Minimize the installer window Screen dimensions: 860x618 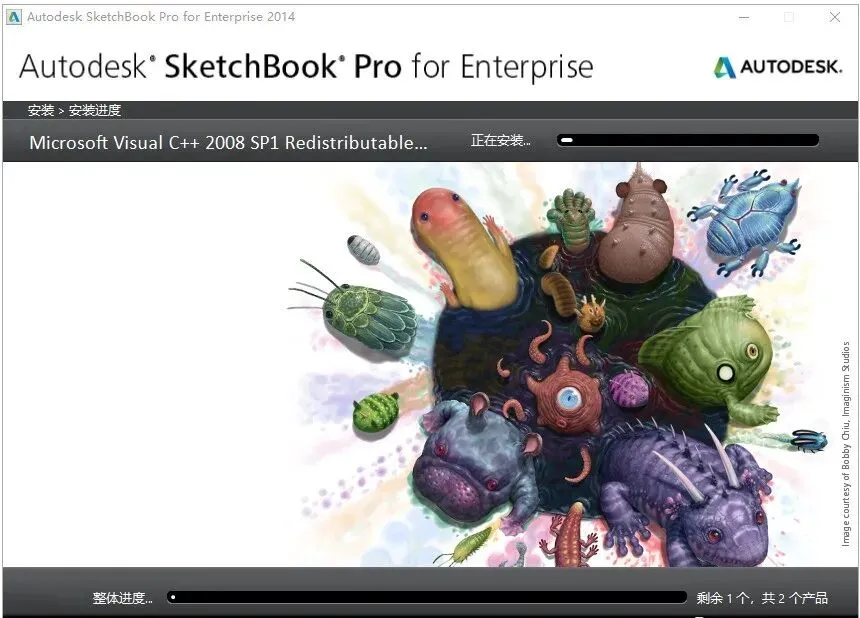tap(744, 17)
